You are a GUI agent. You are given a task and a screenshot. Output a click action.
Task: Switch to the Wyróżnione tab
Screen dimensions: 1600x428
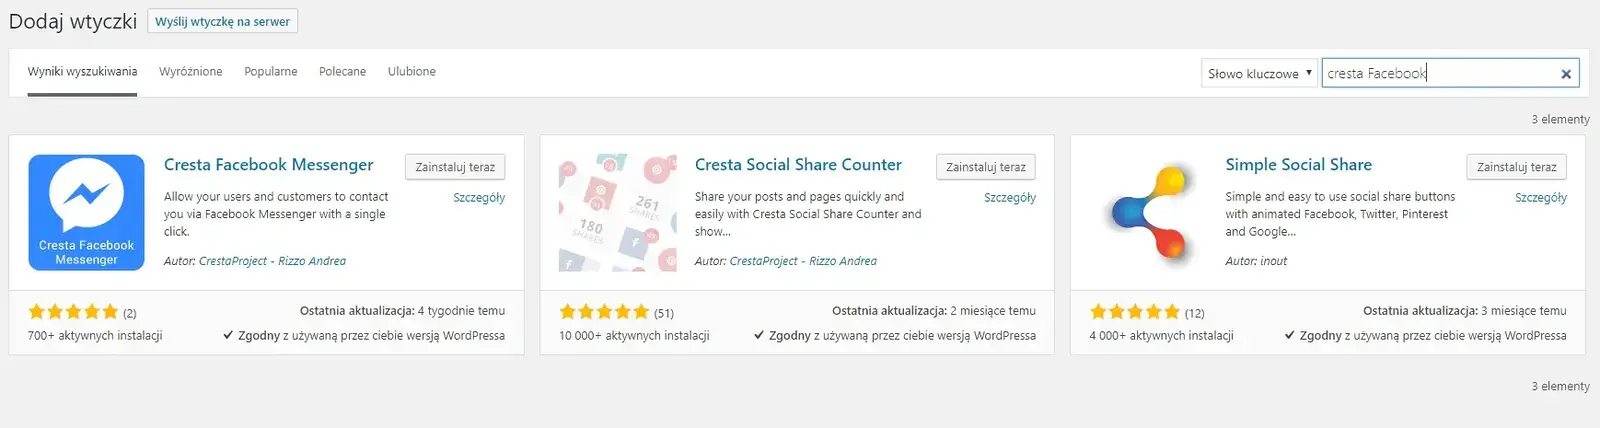[191, 72]
